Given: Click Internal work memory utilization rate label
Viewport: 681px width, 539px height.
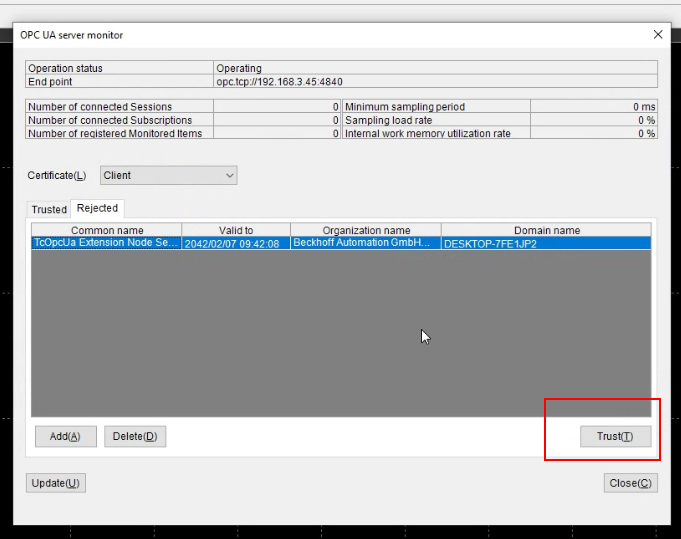Looking at the screenshot, I should tap(427, 133).
